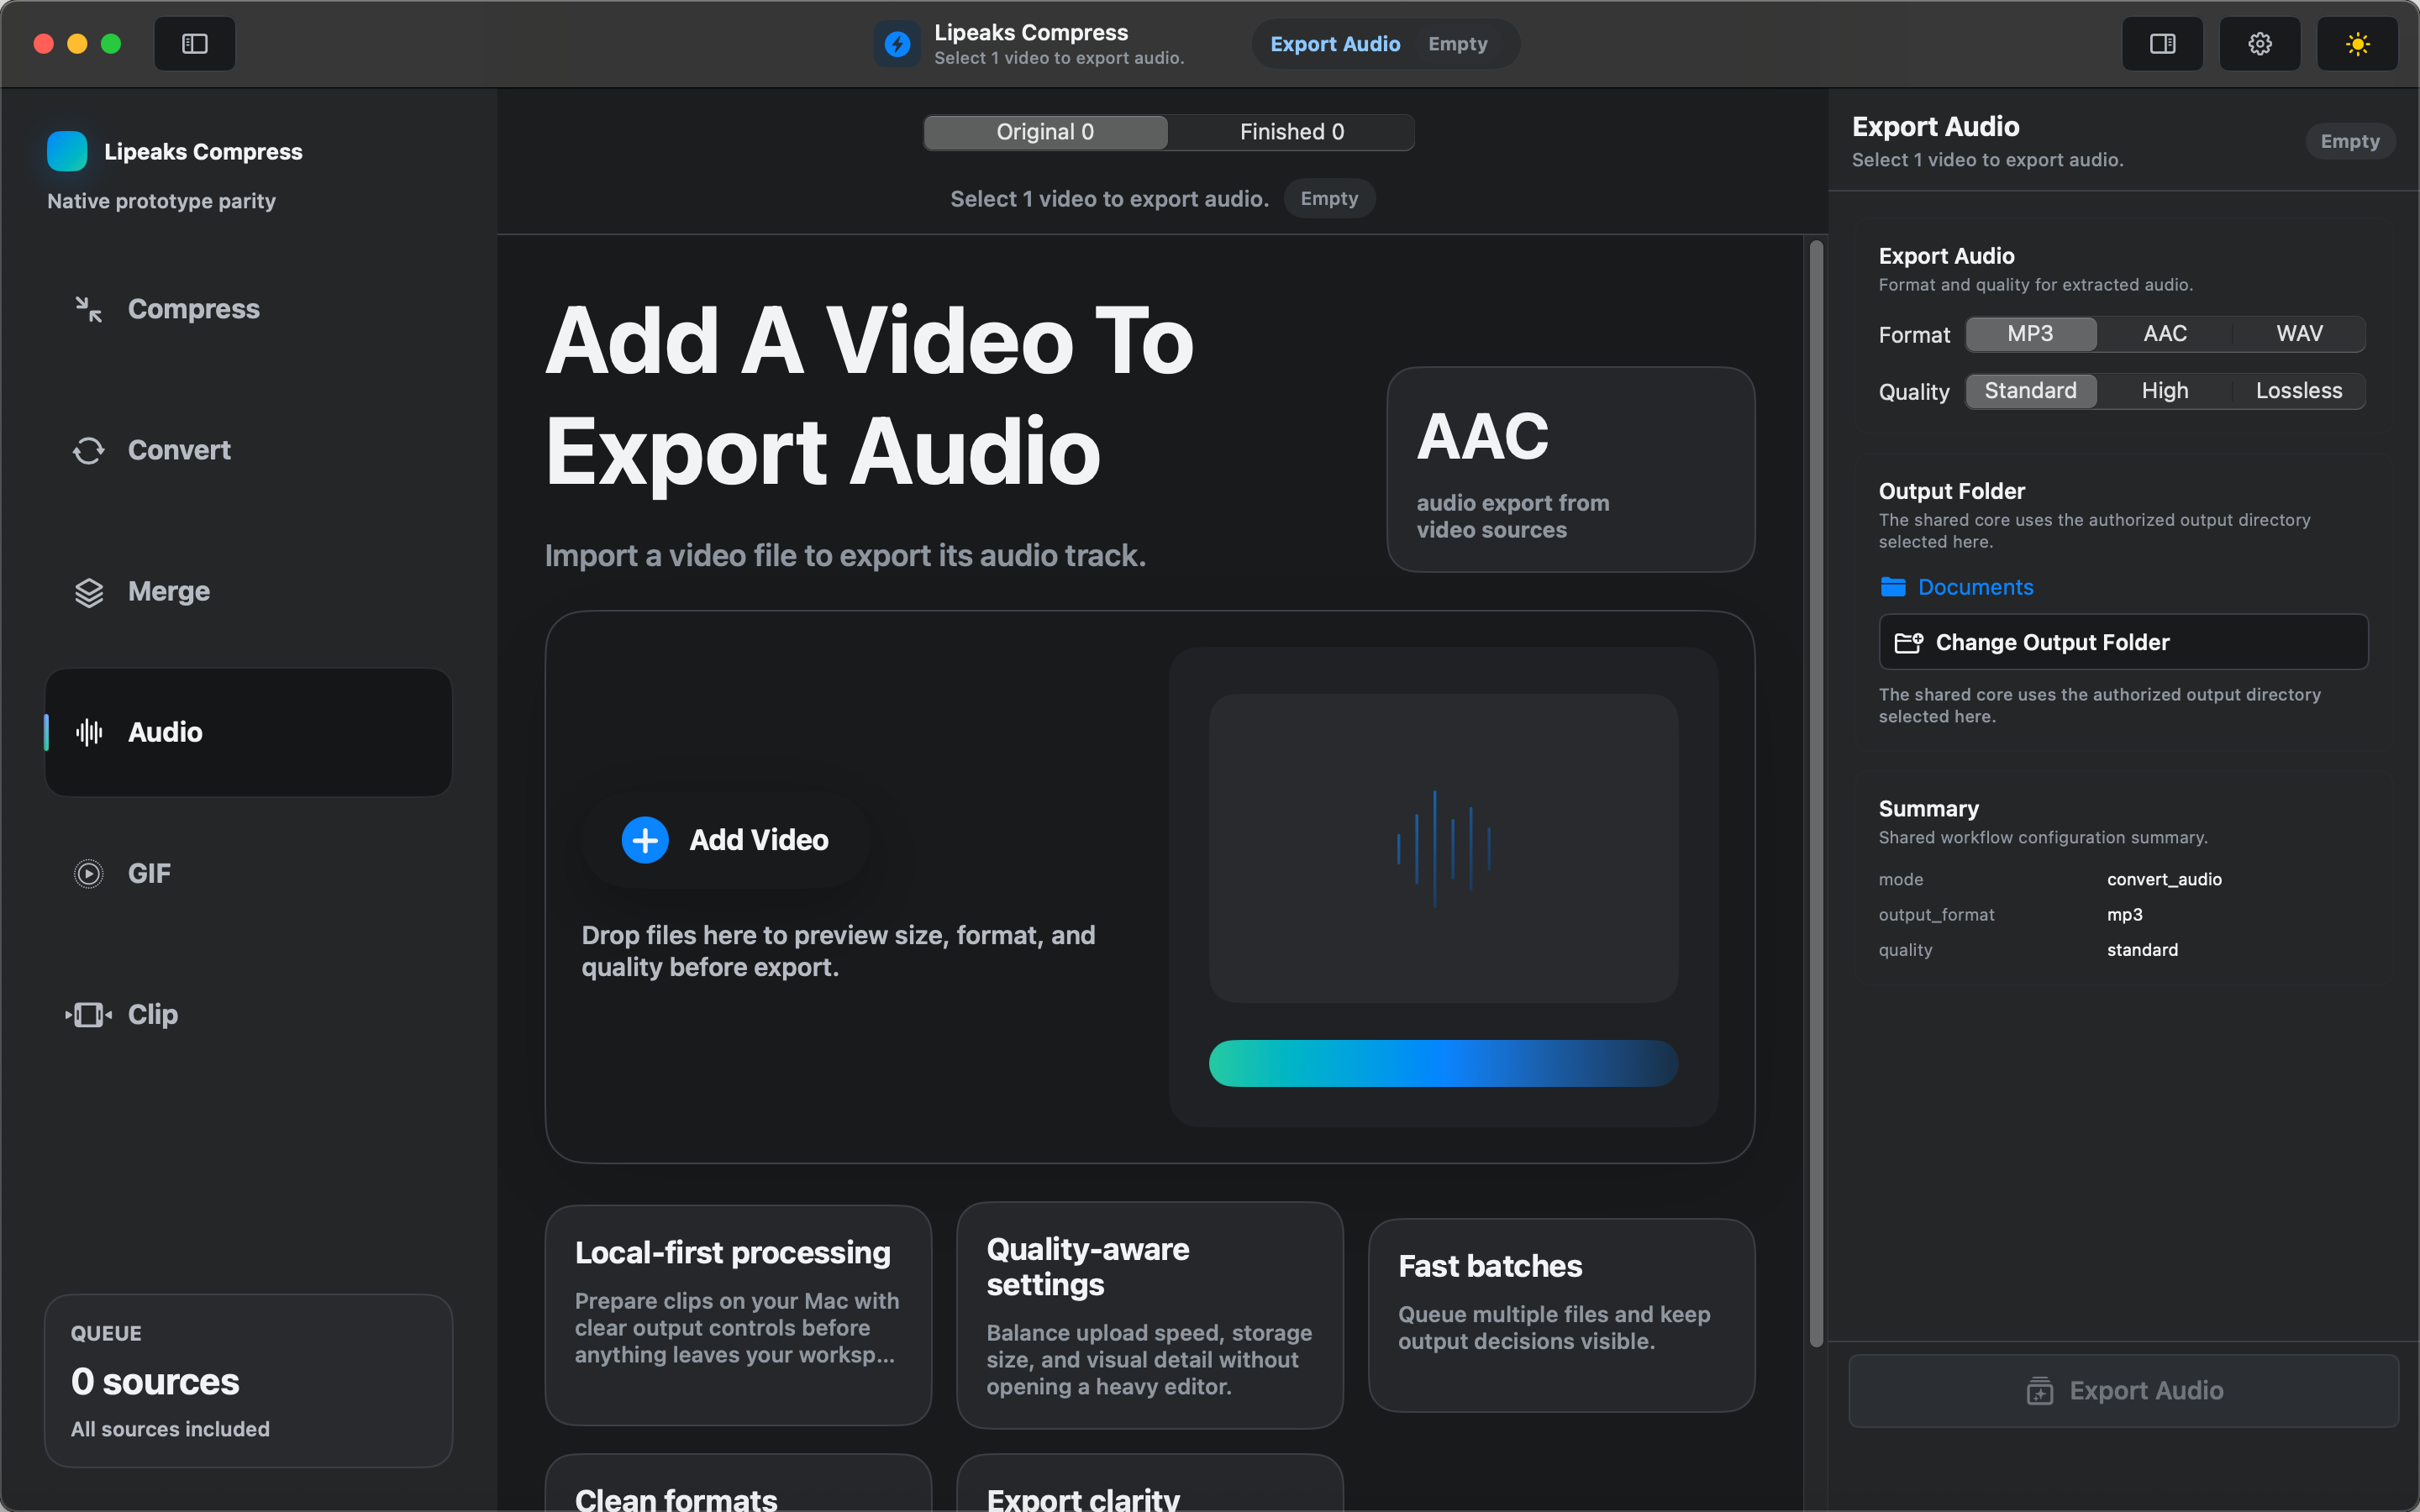The image size is (2420, 1512).
Task: Click the export icon on Export Audio button
Action: tap(2040, 1391)
